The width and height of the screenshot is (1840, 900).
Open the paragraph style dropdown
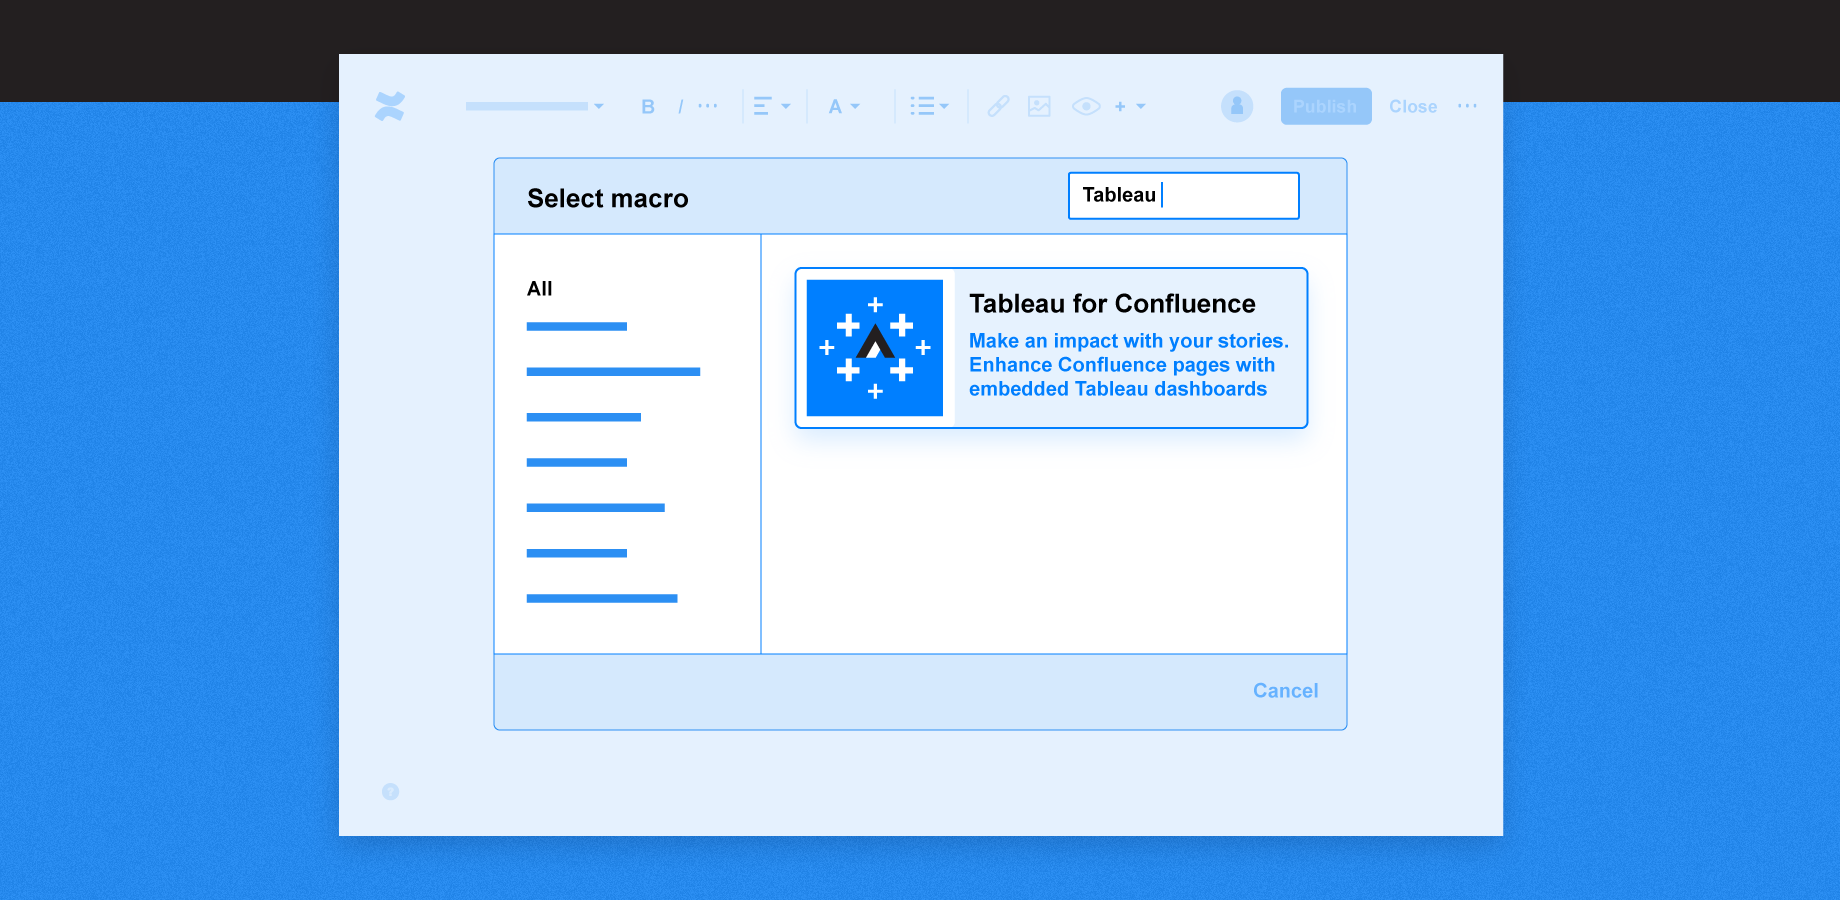click(534, 106)
